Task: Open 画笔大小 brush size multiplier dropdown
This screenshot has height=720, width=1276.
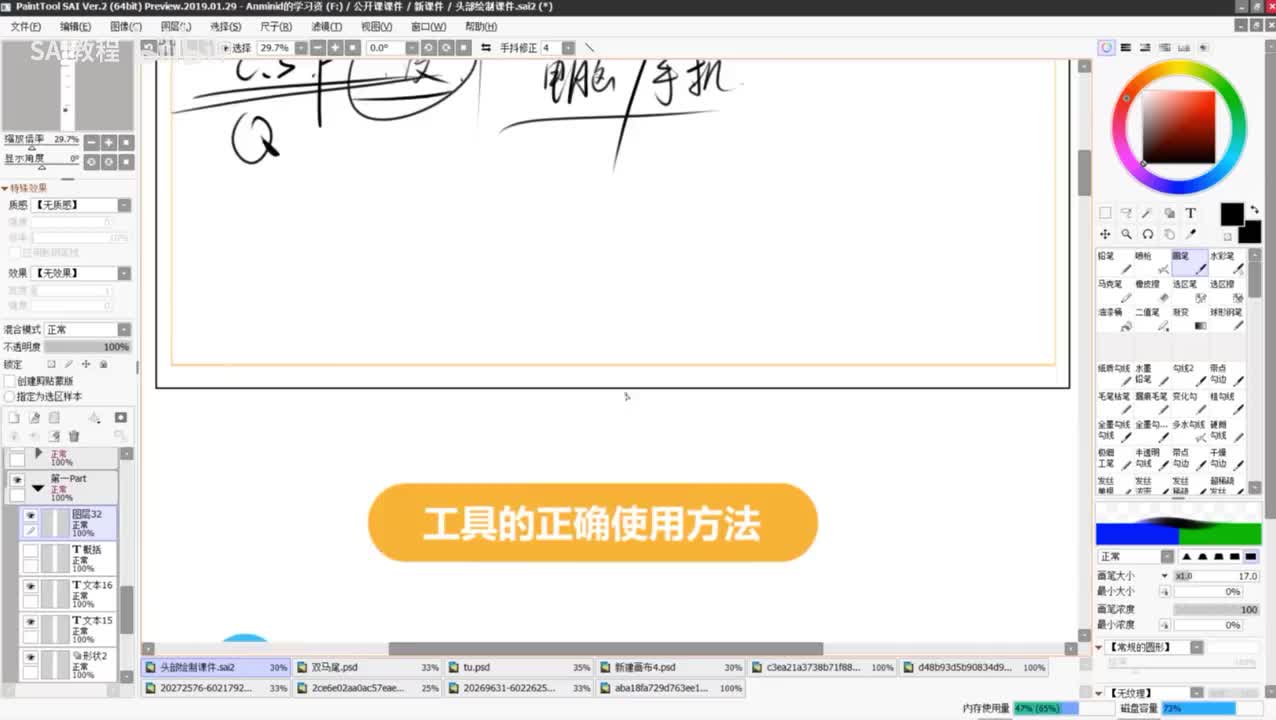Action: pyautogui.click(x=1164, y=576)
